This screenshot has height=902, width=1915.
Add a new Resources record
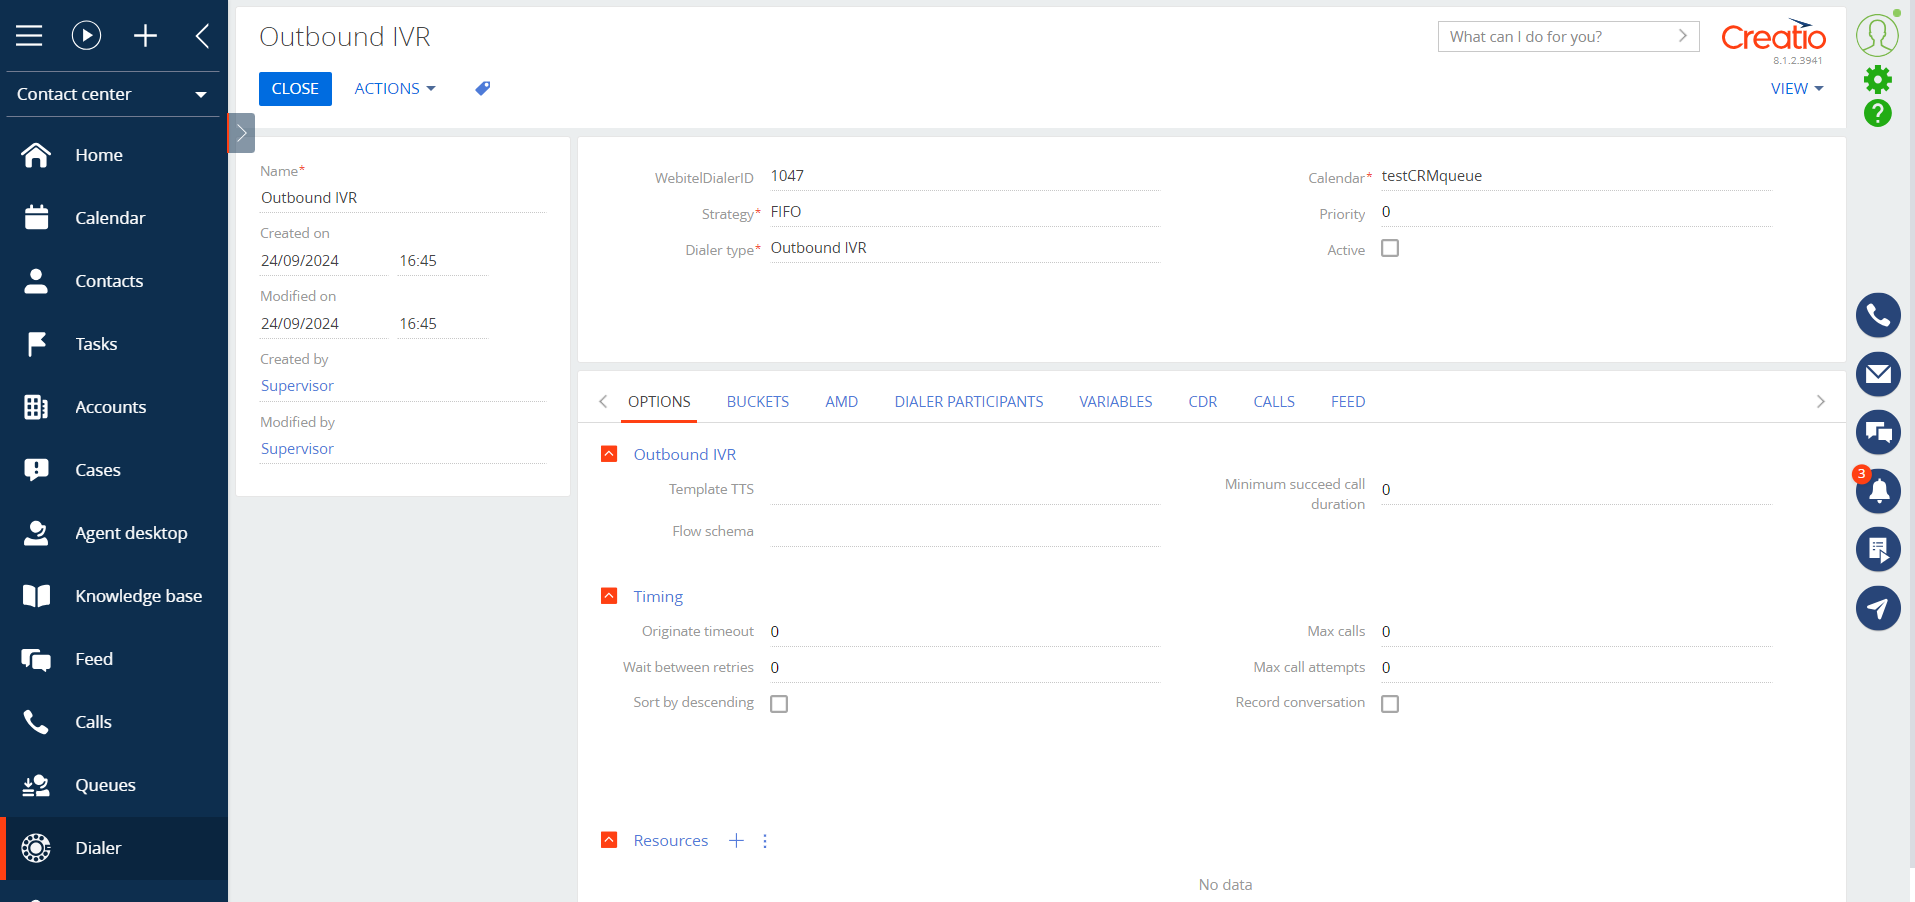pyautogui.click(x=736, y=841)
